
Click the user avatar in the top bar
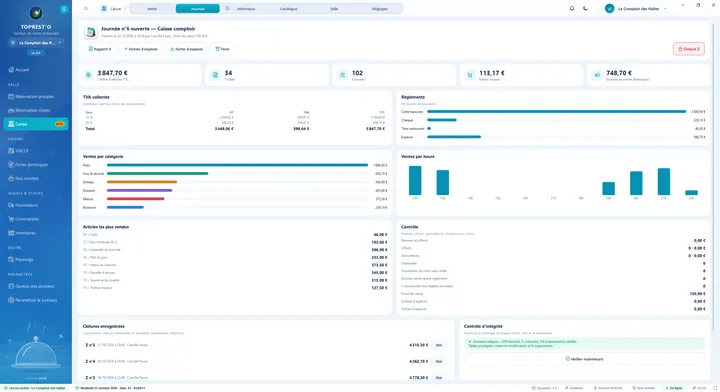[609, 9]
